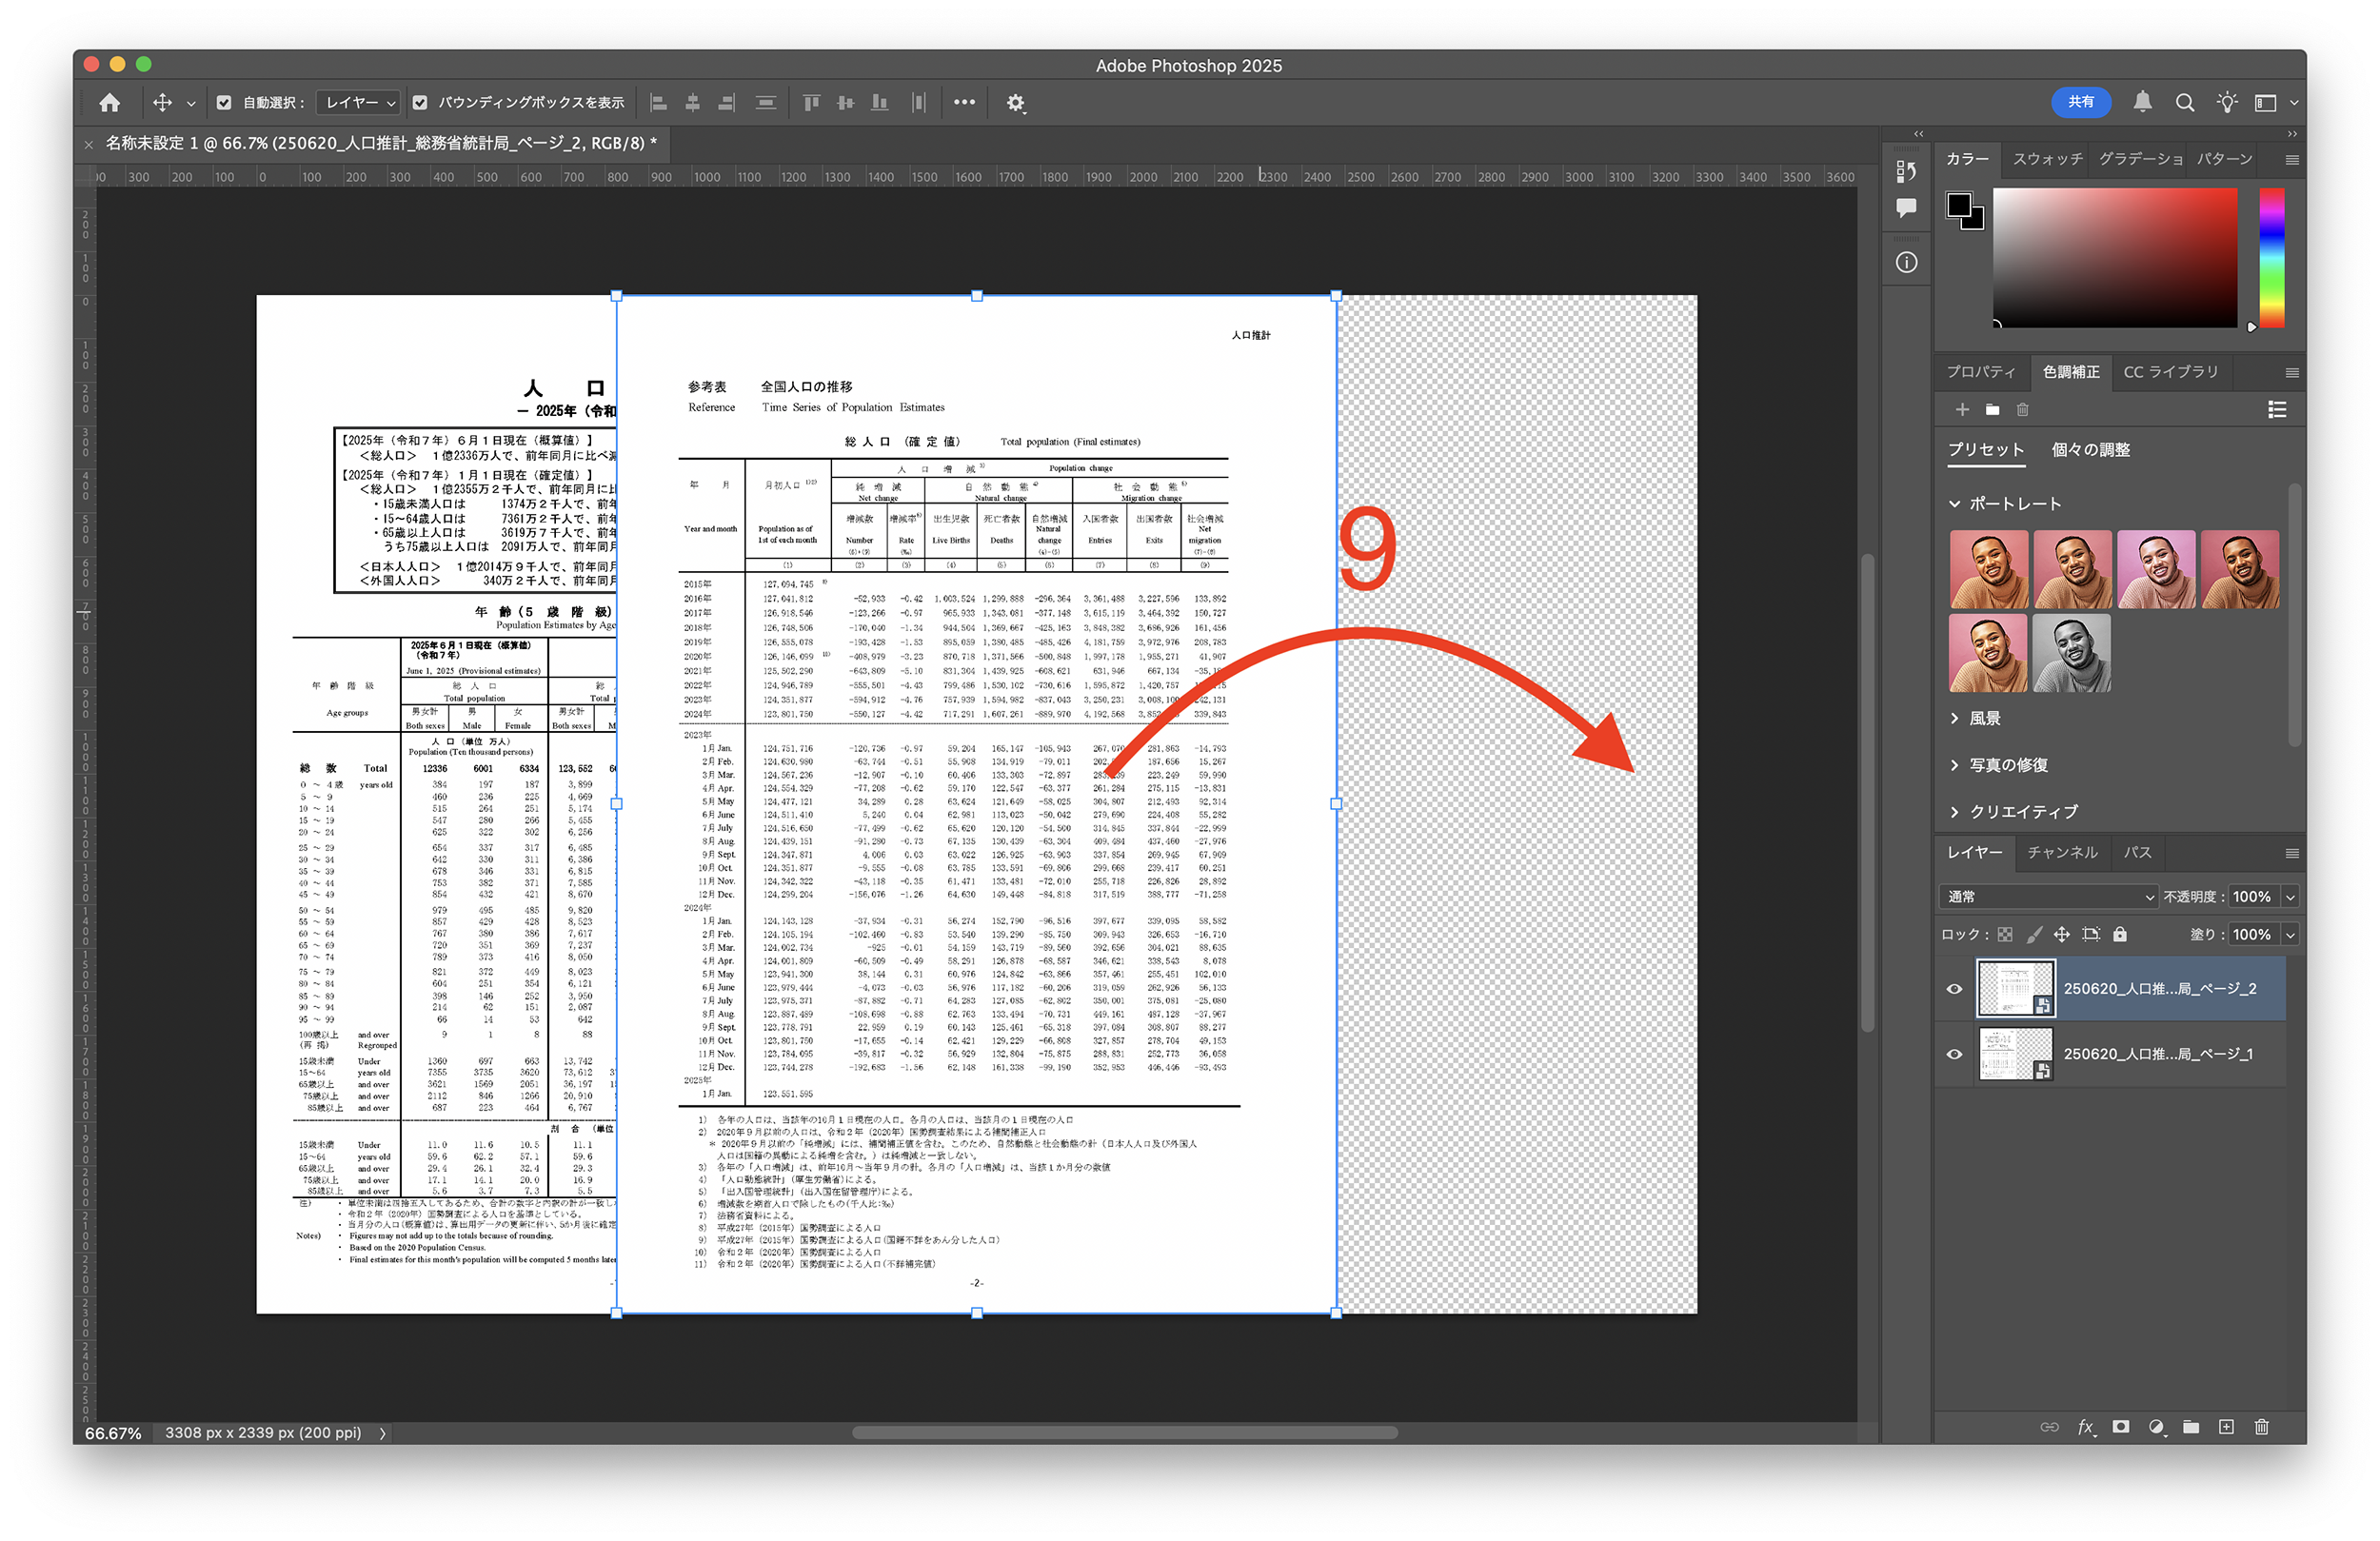
Task: Align right edges icon
Action: click(727, 102)
